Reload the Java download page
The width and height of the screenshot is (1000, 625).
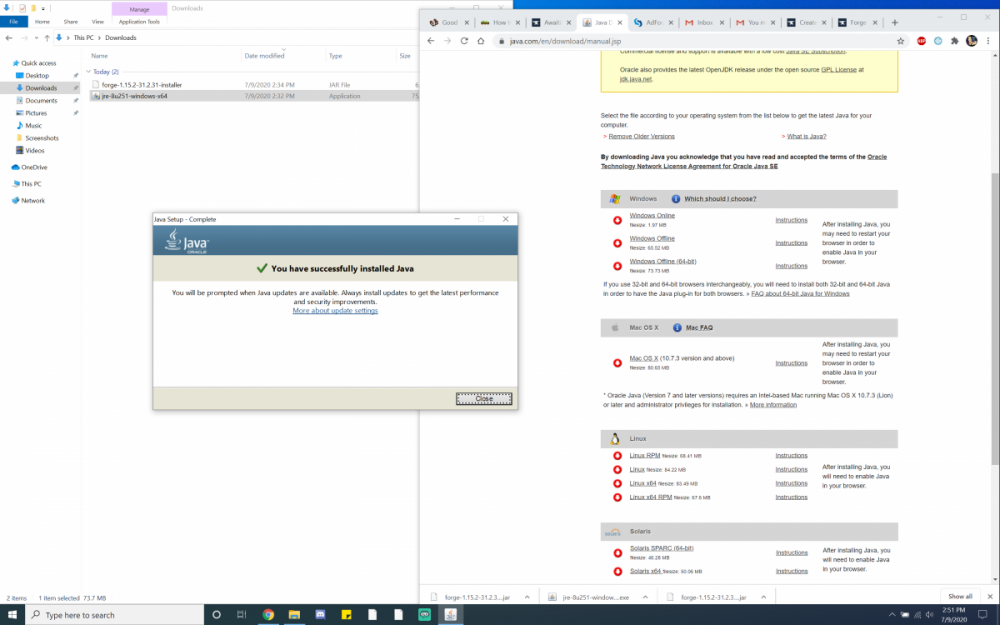[x=465, y=41]
